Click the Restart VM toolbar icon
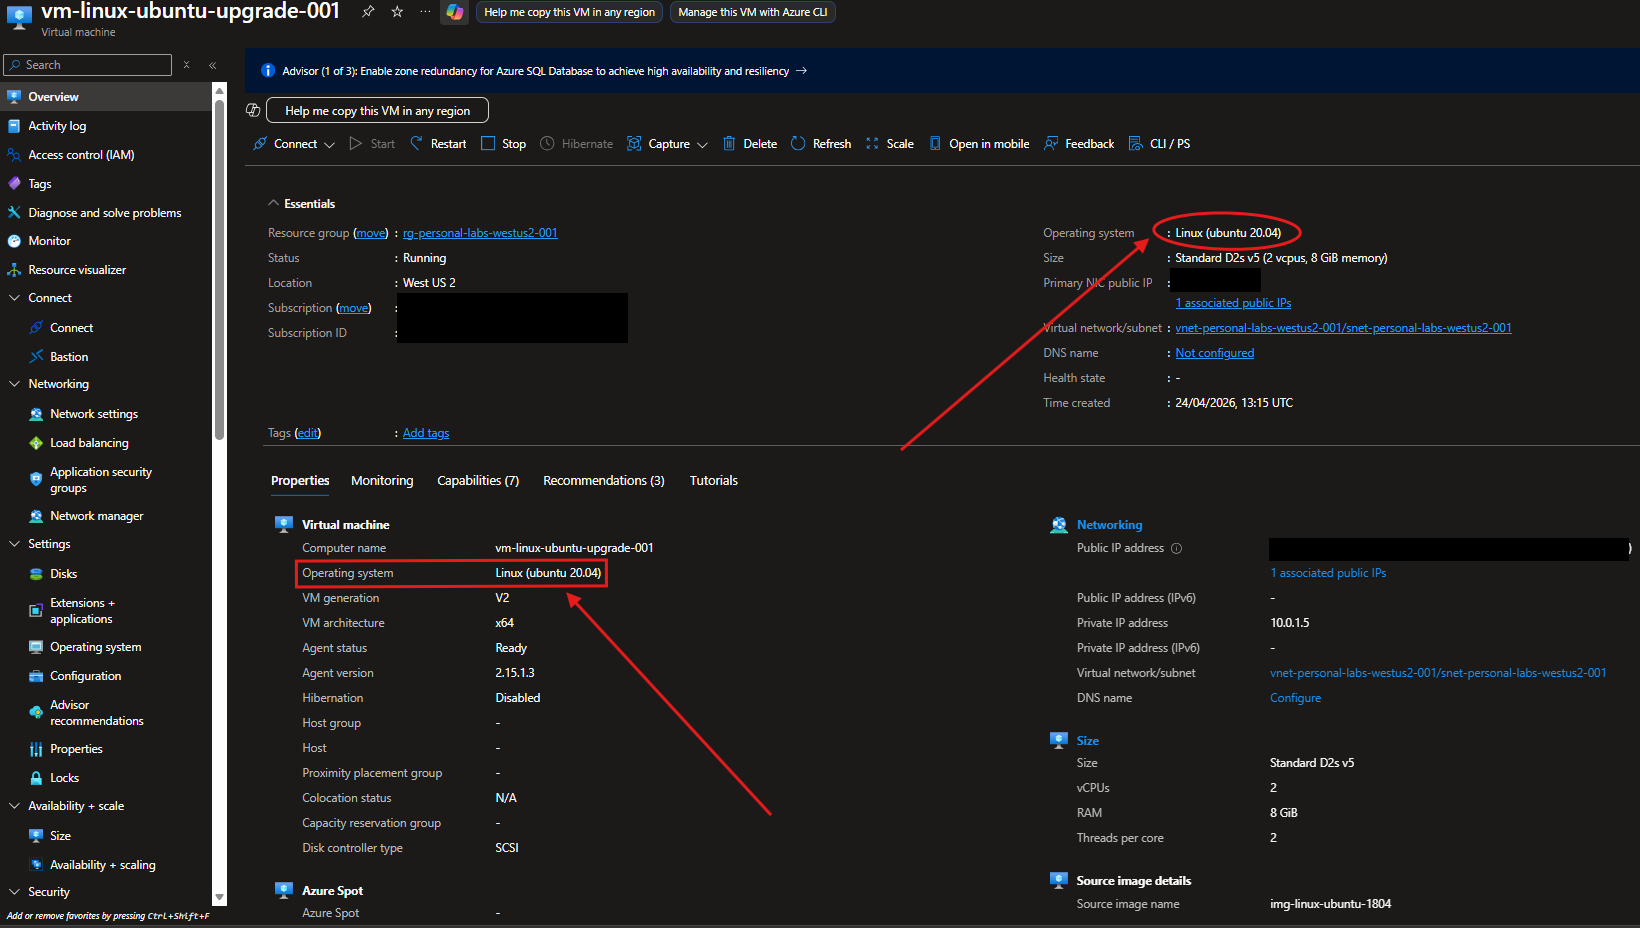1640x928 pixels. [x=417, y=144]
